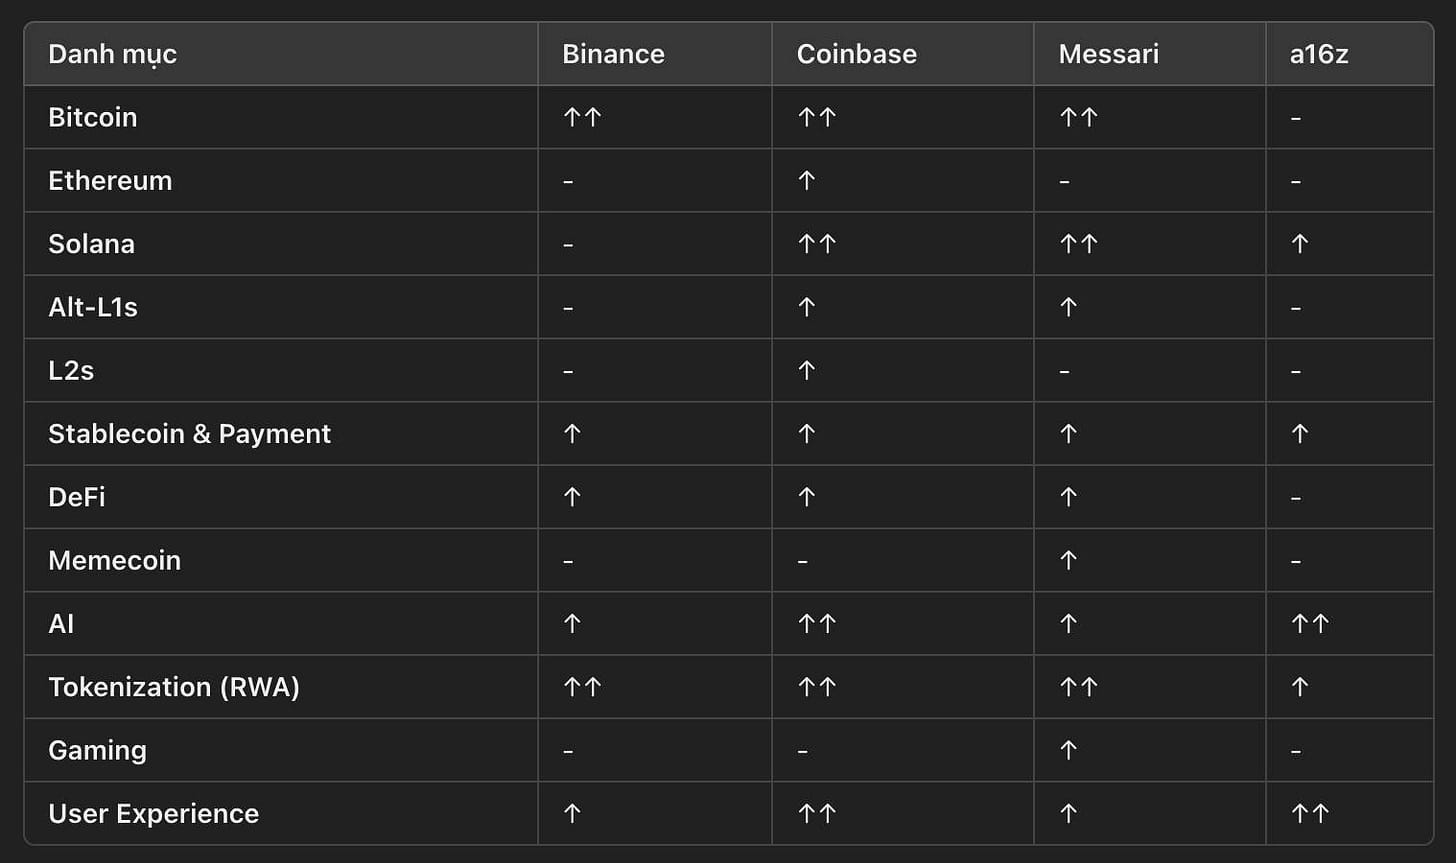Viewport: 1456px width, 863px height.
Task: Click double arrow in User Experience's Coinbase cell
Action: point(816,814)
